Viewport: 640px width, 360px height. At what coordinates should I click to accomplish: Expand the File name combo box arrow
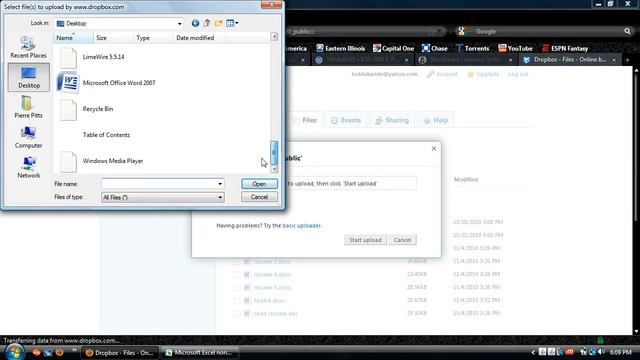220,184
